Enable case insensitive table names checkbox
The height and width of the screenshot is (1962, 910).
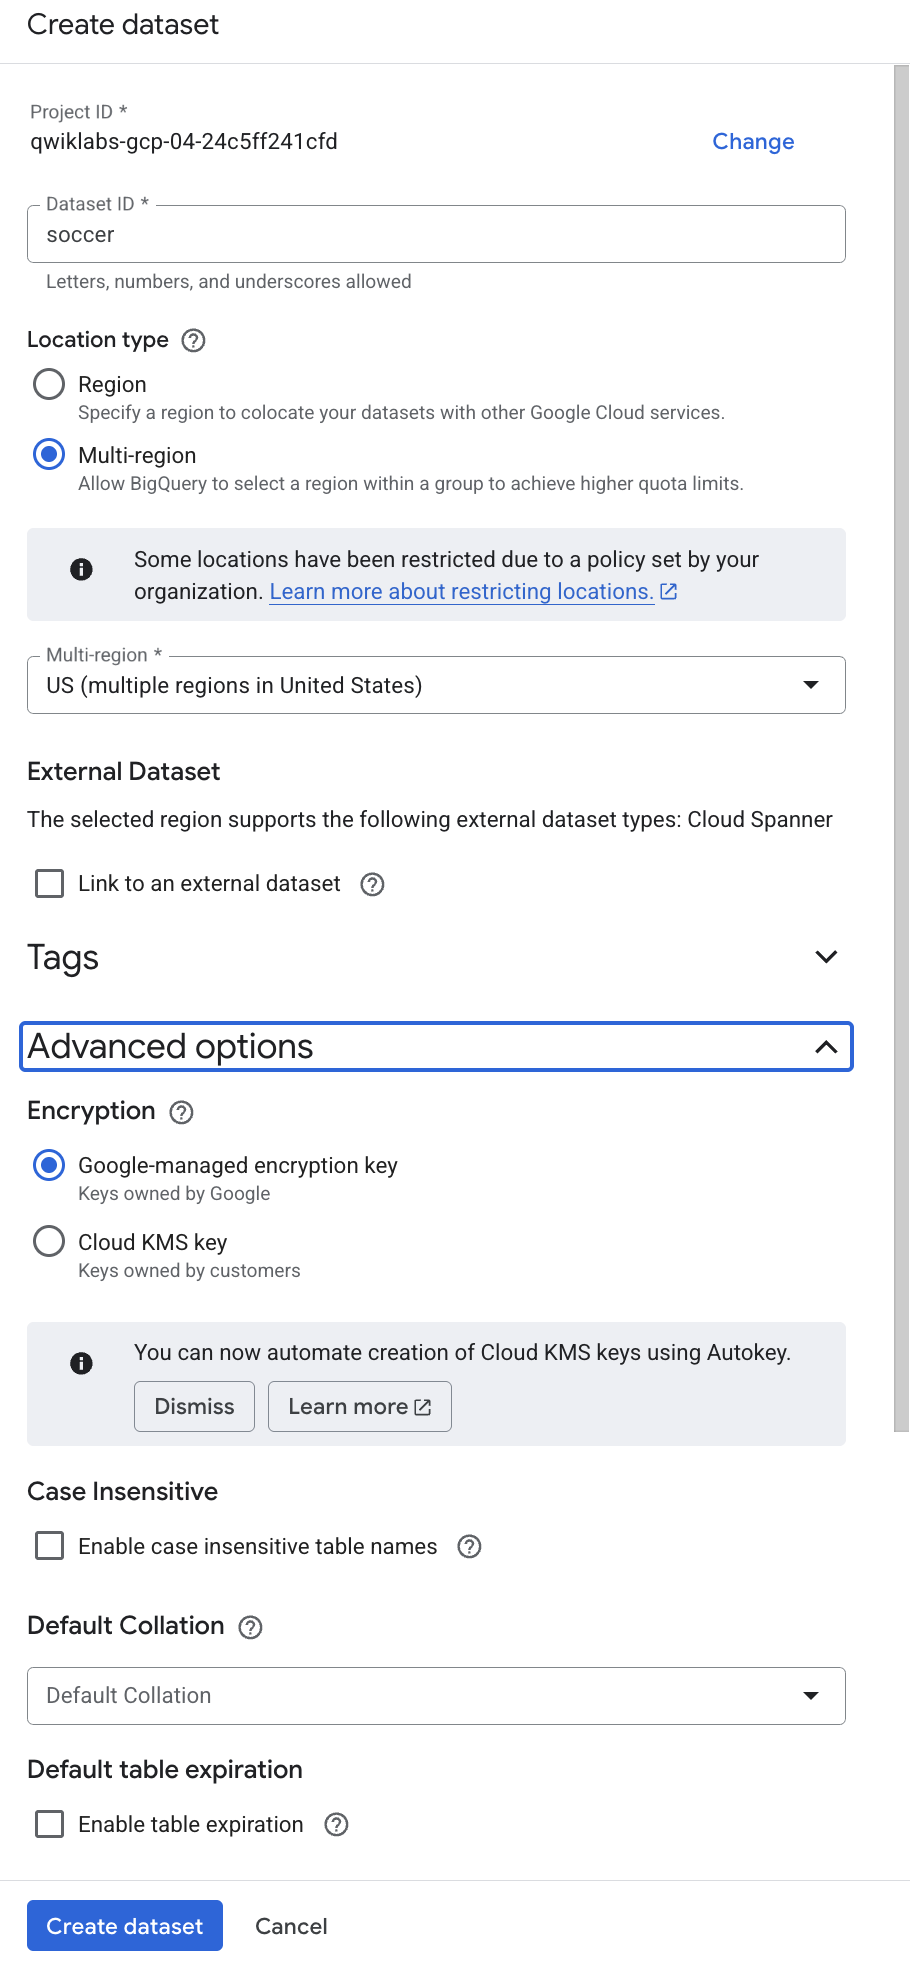point(49,1546)
